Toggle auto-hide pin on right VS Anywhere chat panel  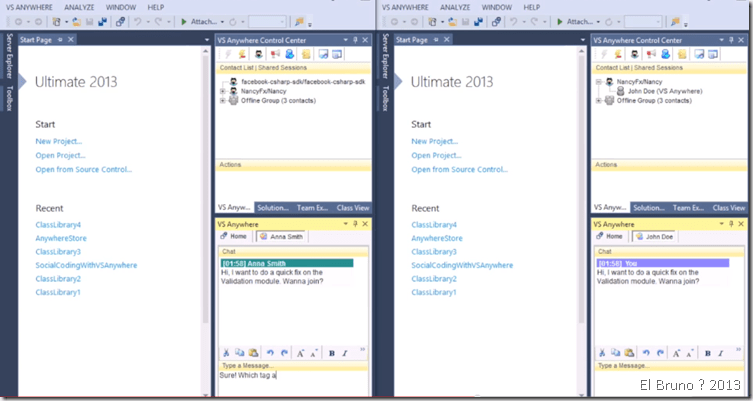pyautogui.click(x=731, y=224)
